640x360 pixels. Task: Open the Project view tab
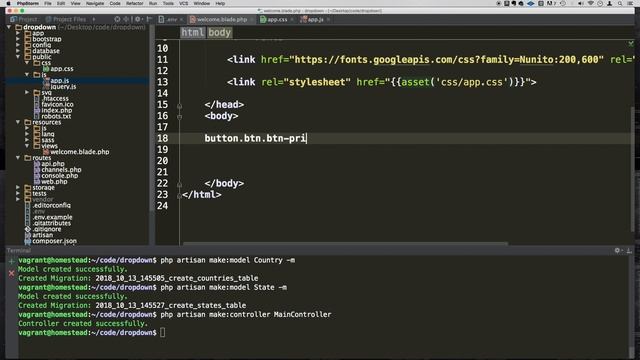pos(24,19)
